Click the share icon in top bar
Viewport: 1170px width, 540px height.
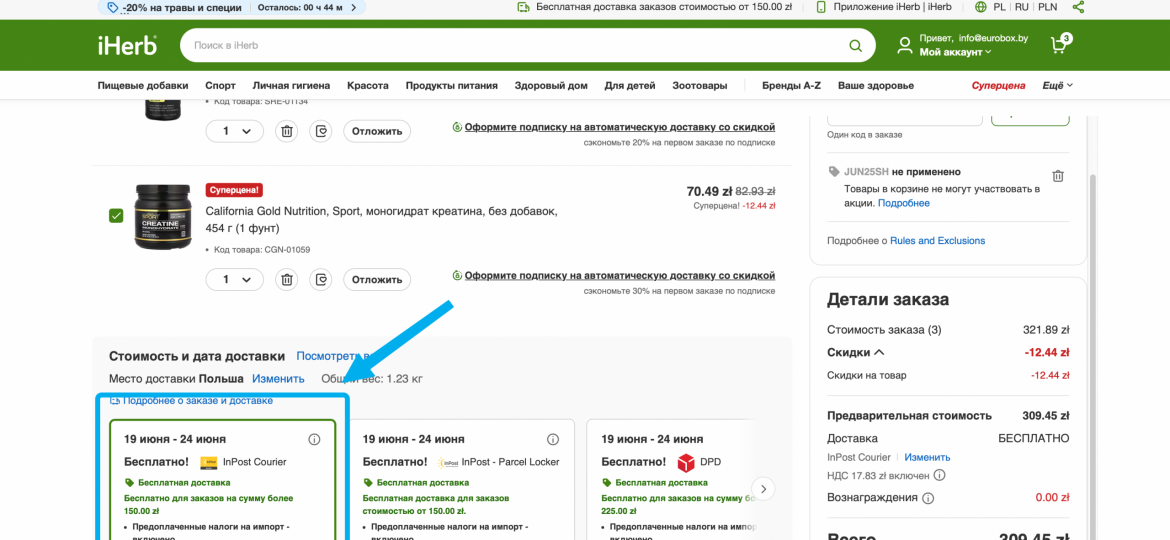(x=1077, y=7)
